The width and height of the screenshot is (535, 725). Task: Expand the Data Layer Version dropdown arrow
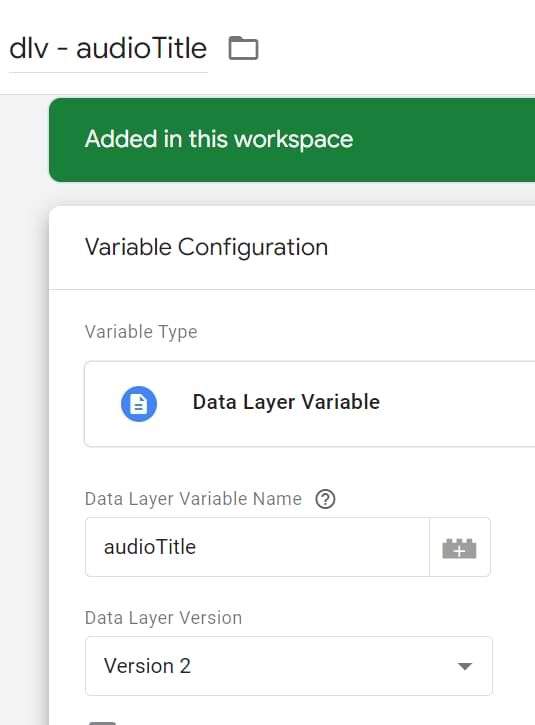click(464, 666)
